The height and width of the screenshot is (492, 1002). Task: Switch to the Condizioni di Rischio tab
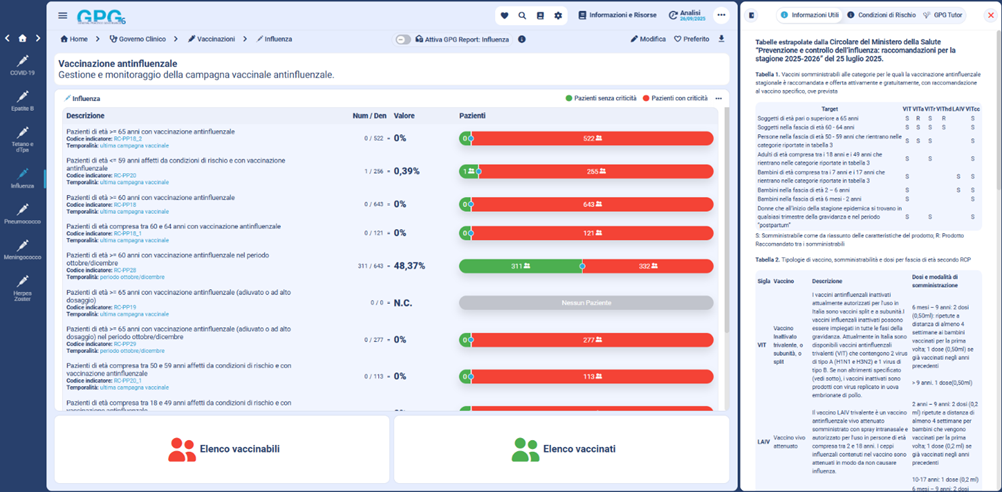[880, 16]
